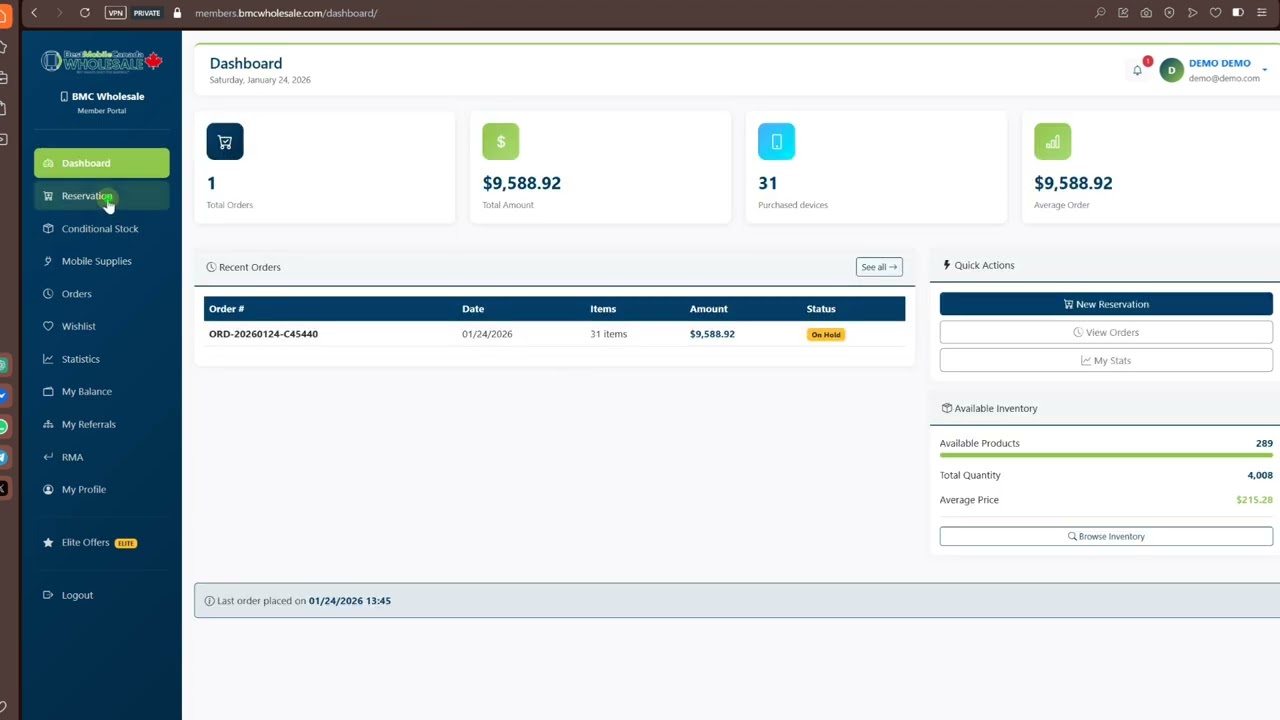1280x720 pixels.
Task: Open the notifications bell
Action: point(1137,70)
